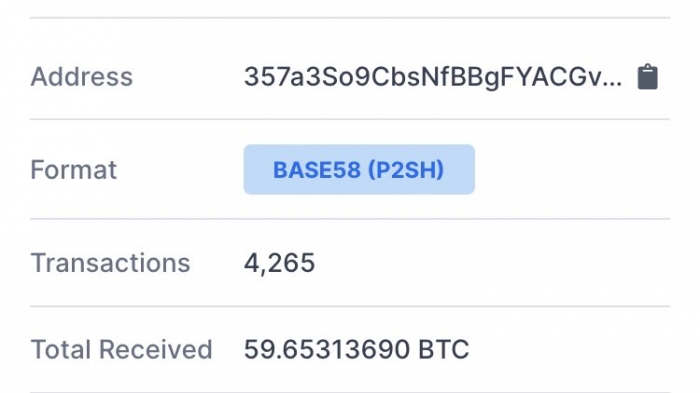Click the word BASE58 inside the badge
The width and height of the screenshot is (700, 393).
[x=317, y=170]
